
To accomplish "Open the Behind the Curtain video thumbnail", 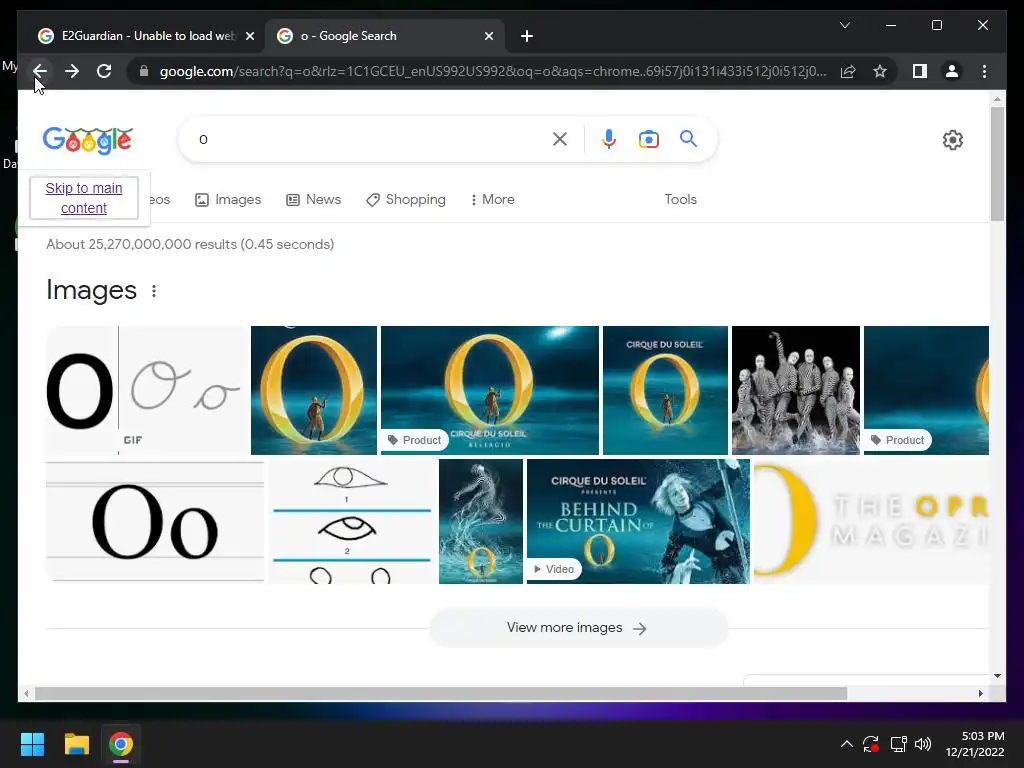I will coord(638,521).
